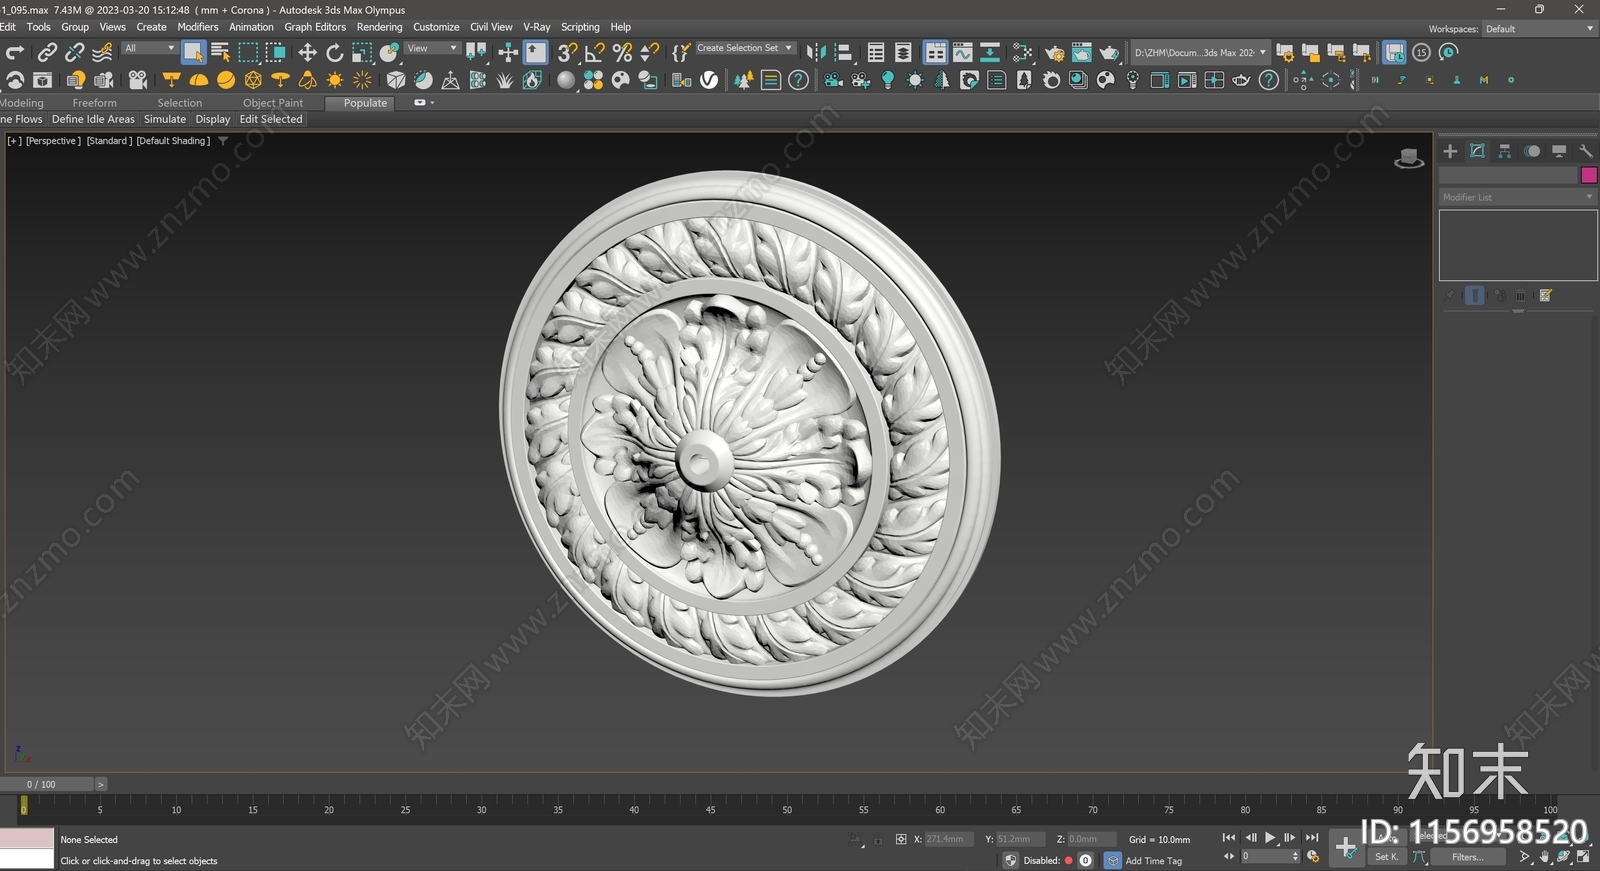Open the Create tab in command panel
This screenshot has height=871, width=1600.
pyautogui.click(x=1450, y=151)
